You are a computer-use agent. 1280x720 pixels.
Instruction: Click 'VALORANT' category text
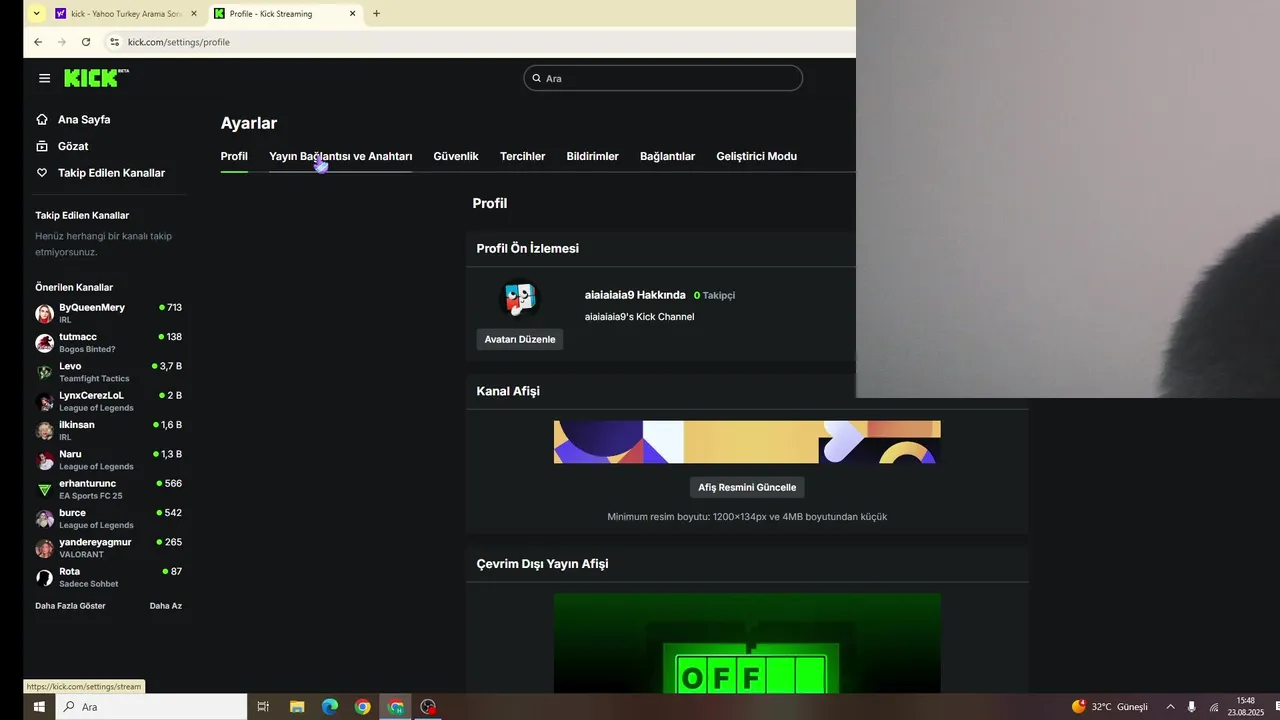tap(81, 555)
